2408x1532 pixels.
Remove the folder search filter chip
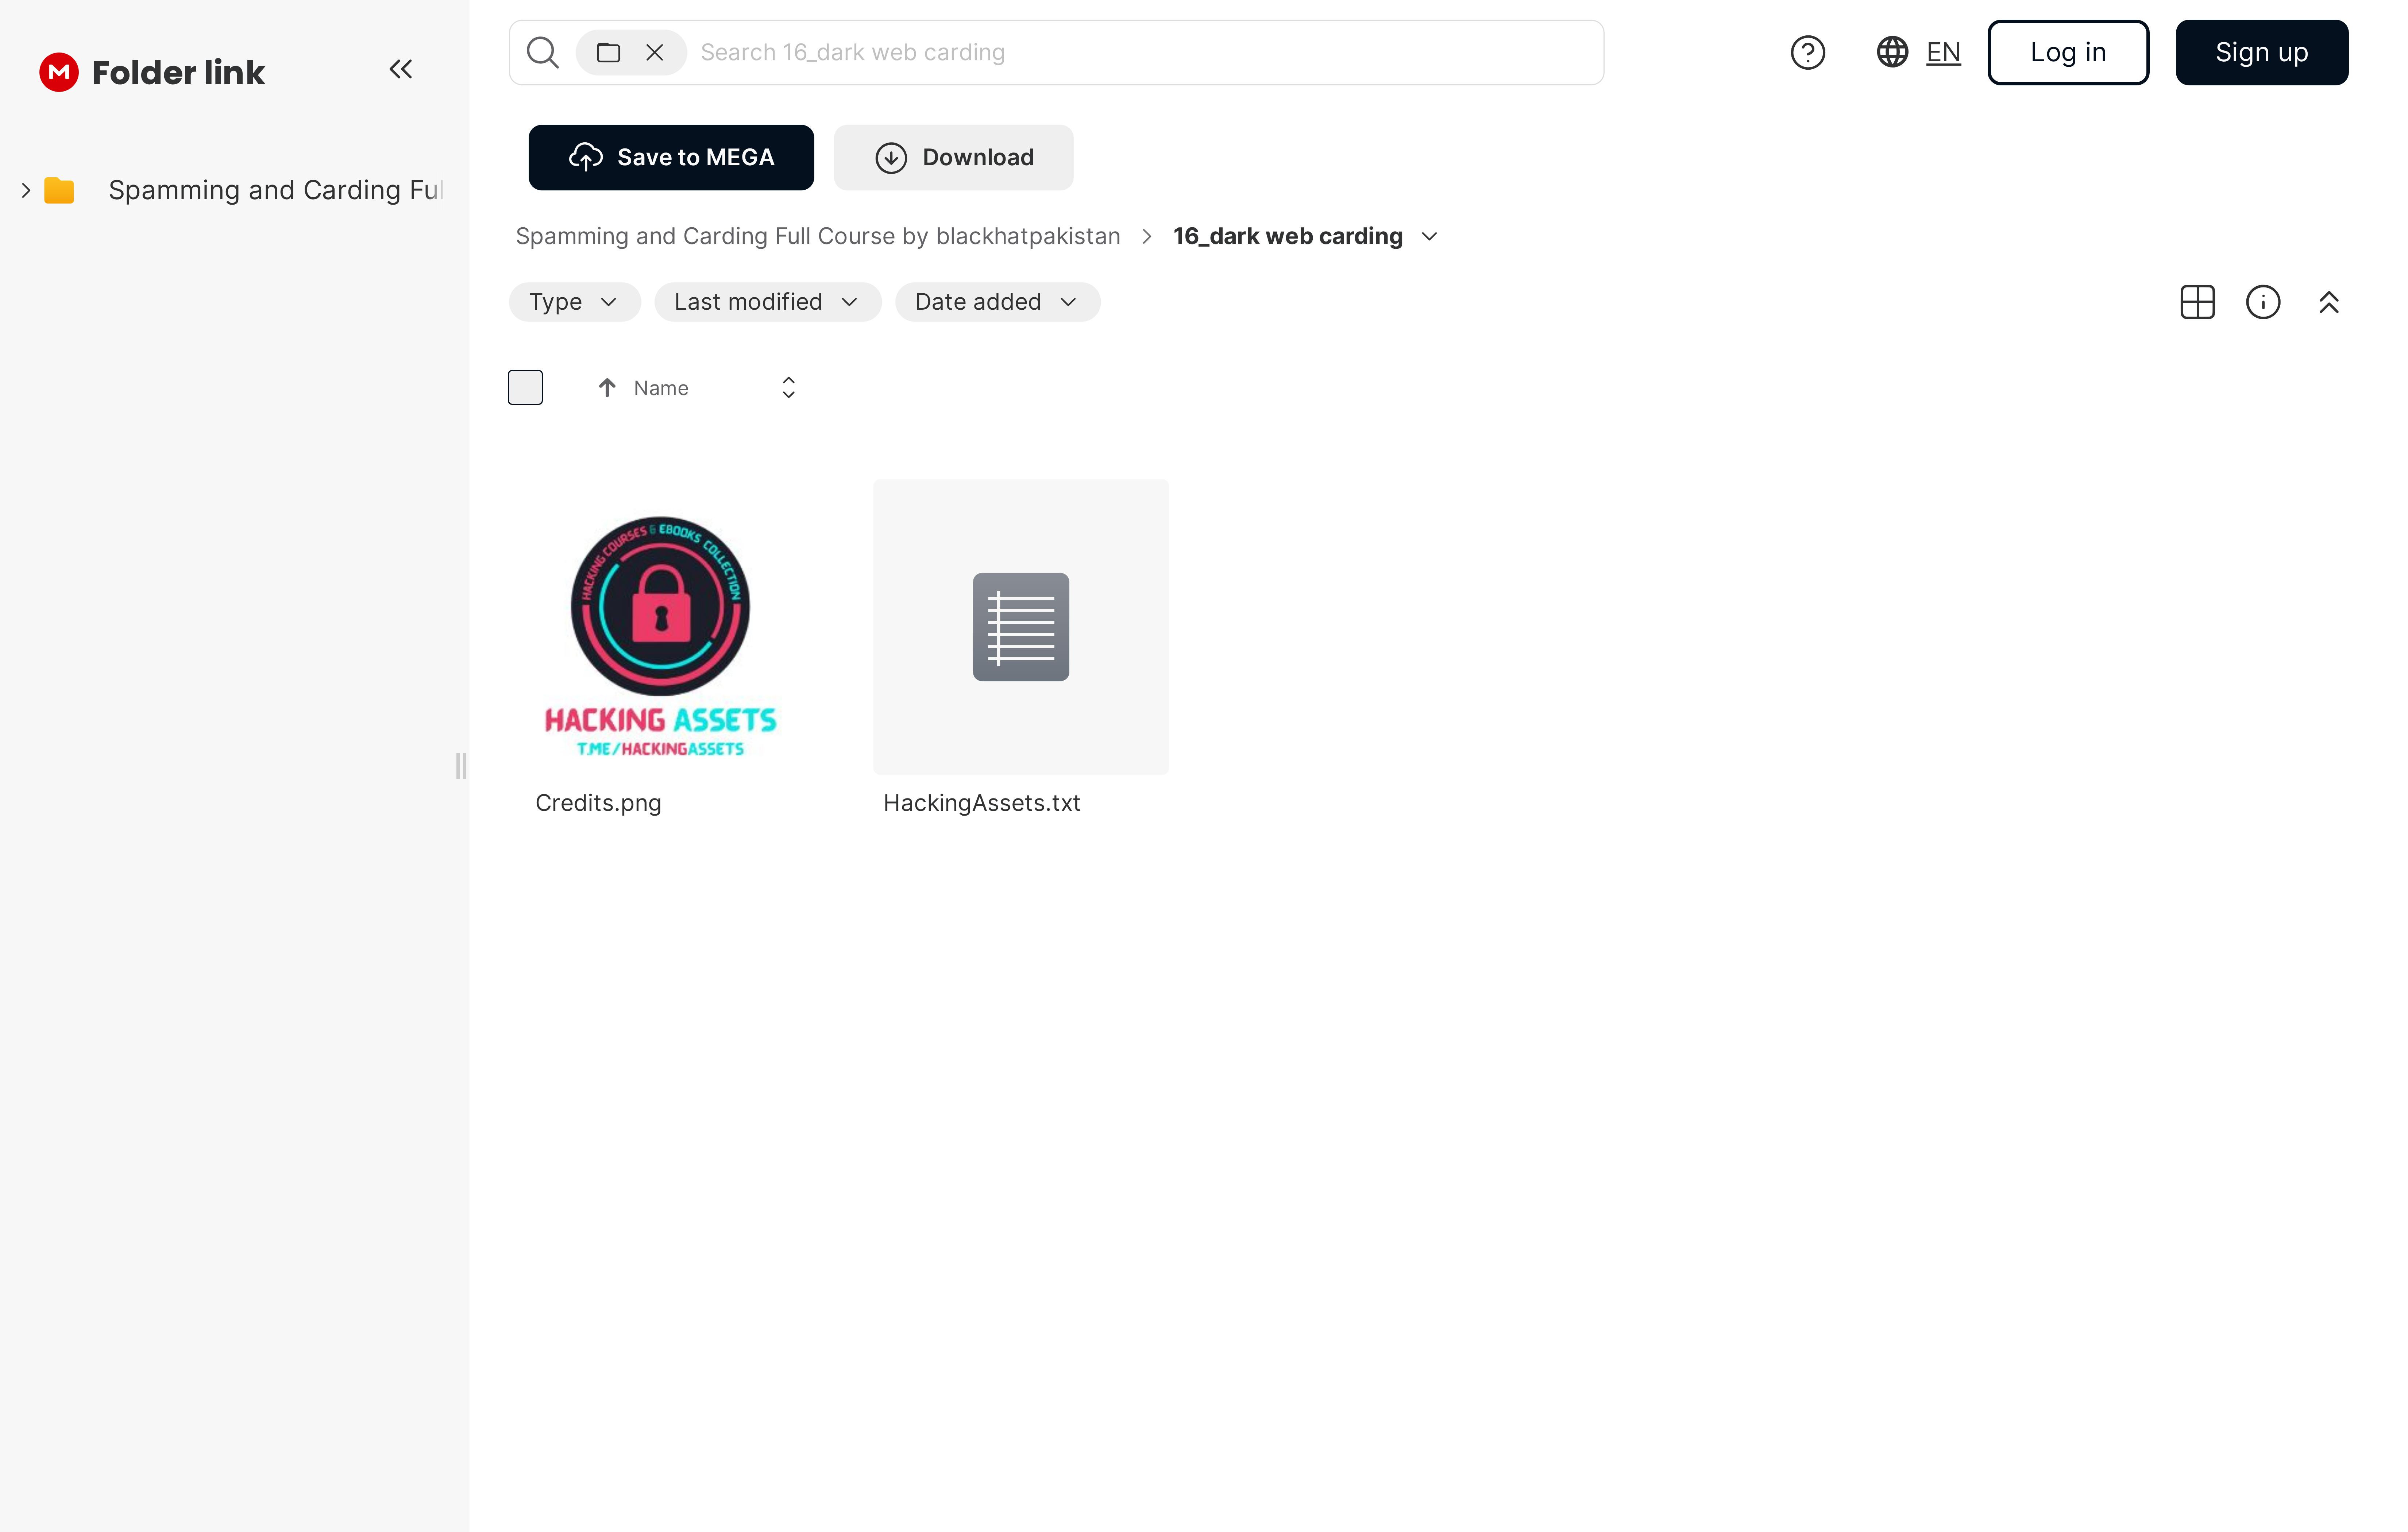(x=655, y=52)
